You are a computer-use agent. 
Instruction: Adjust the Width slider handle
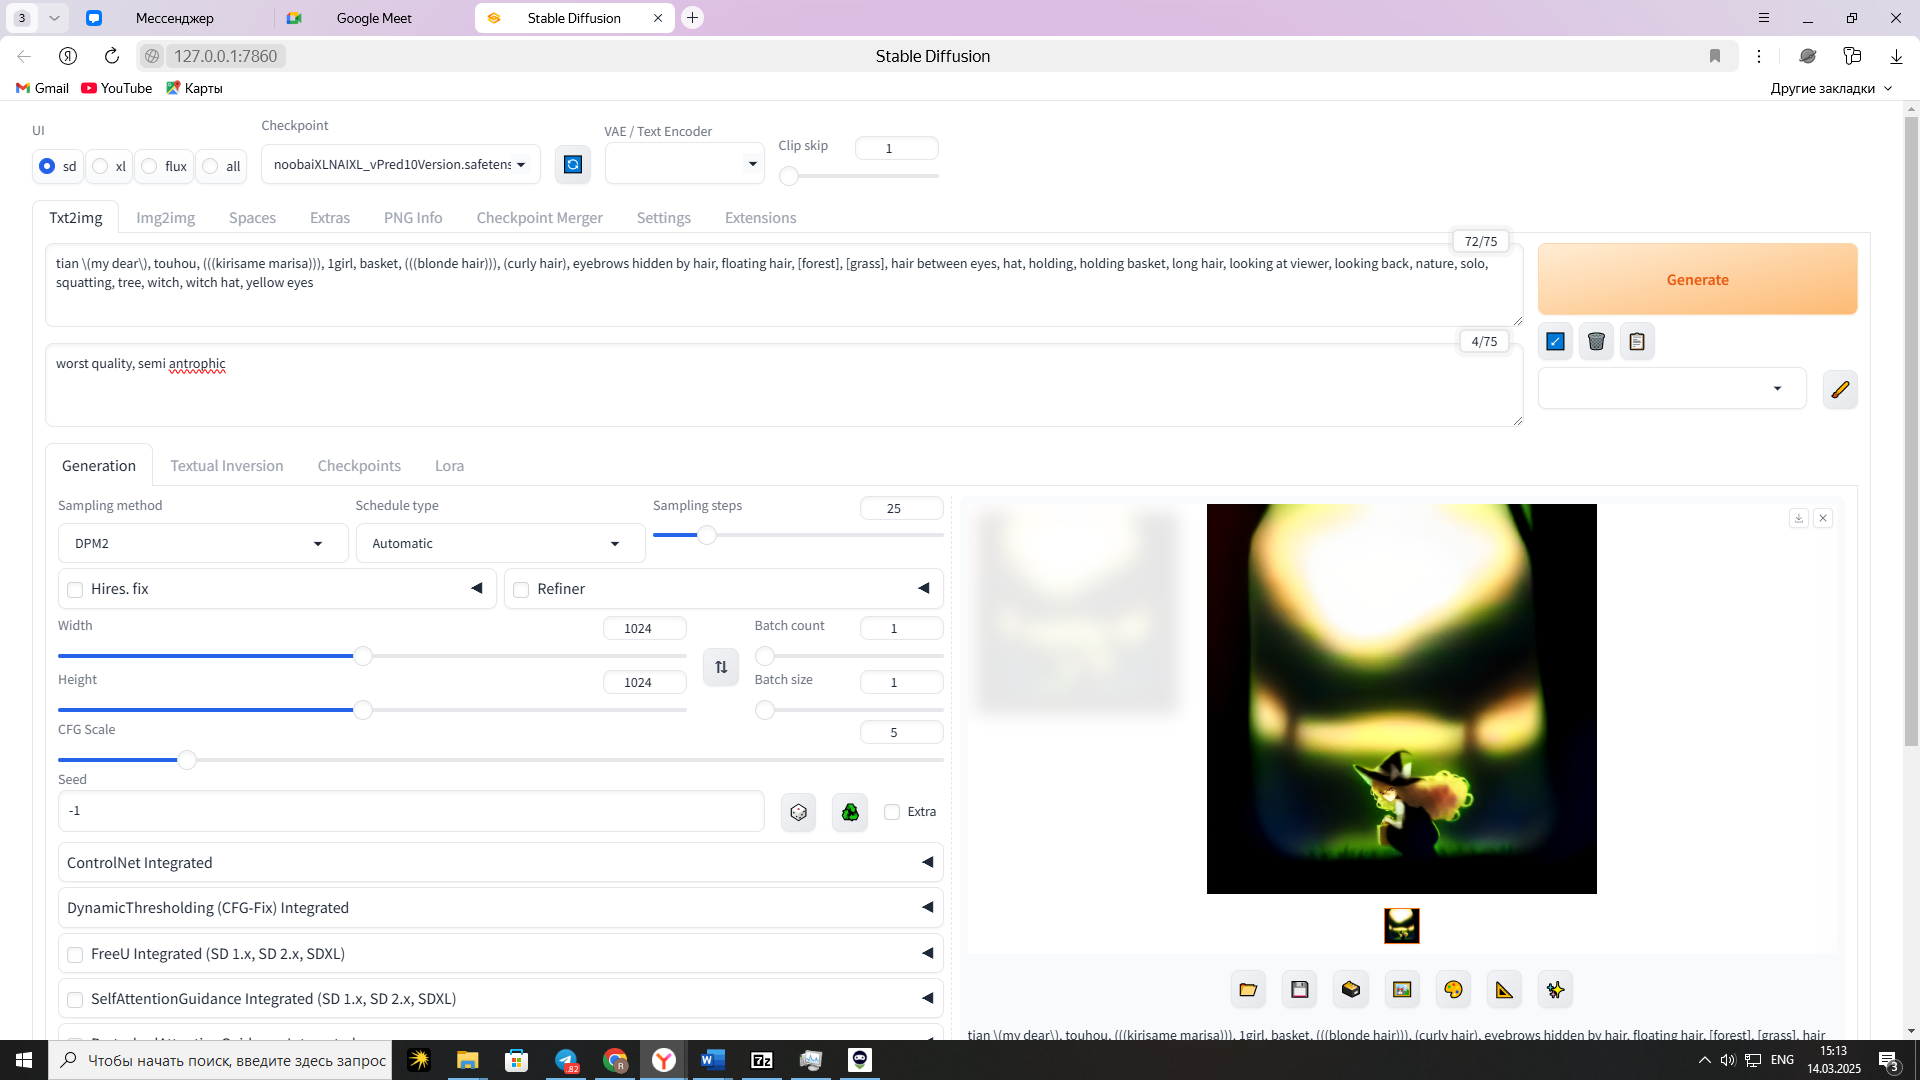pos(363,656)
